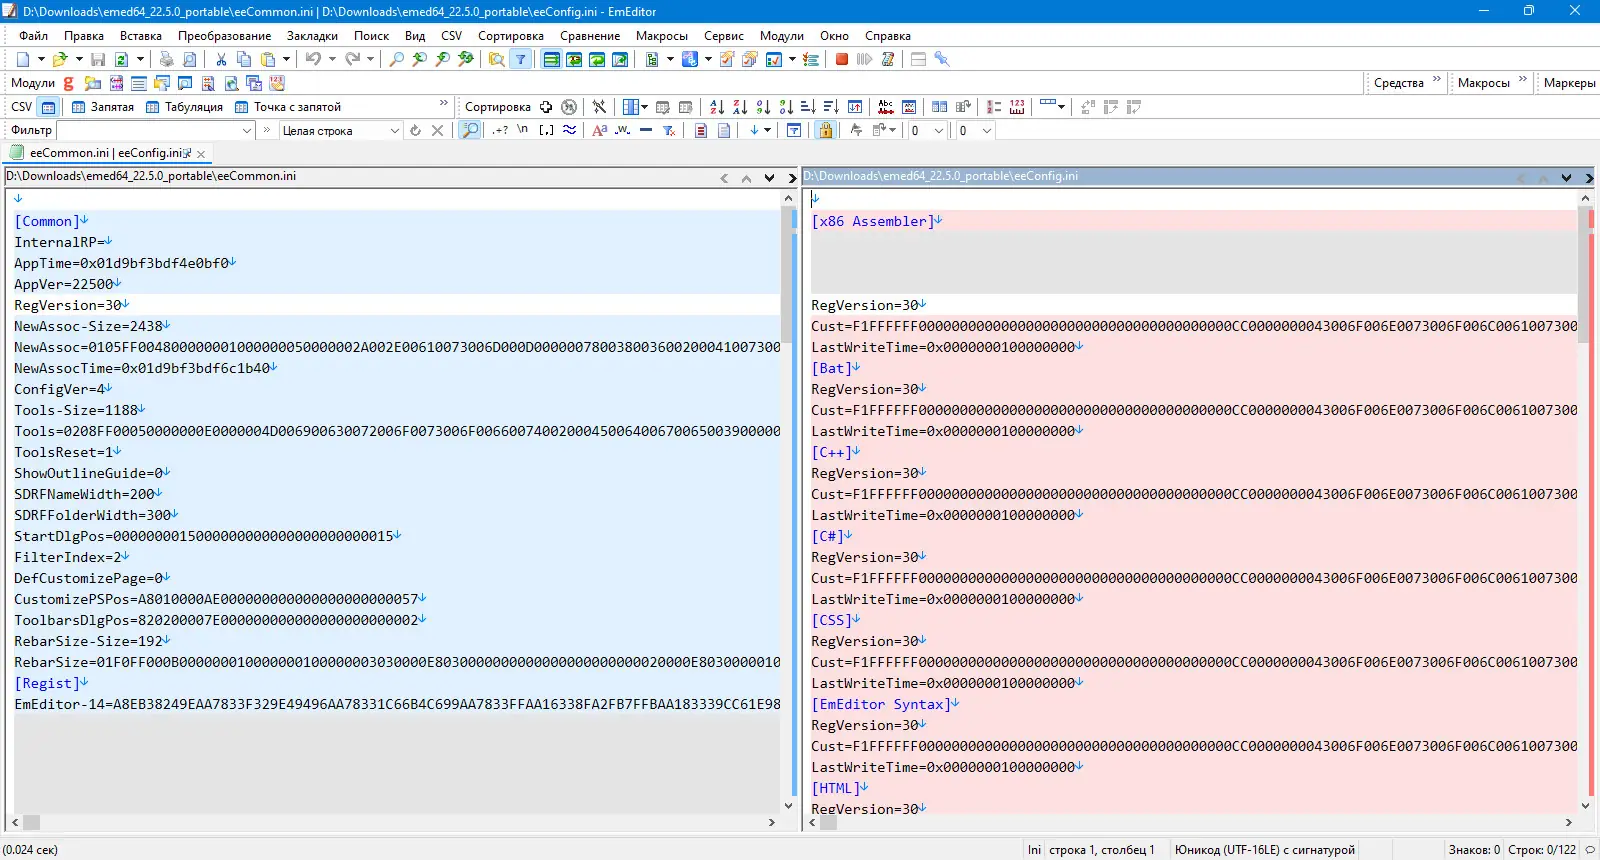This screenshot has height=860, width=1600.
Task: Click the Sort A to Z ascending icon
Action: coord(717,107)
